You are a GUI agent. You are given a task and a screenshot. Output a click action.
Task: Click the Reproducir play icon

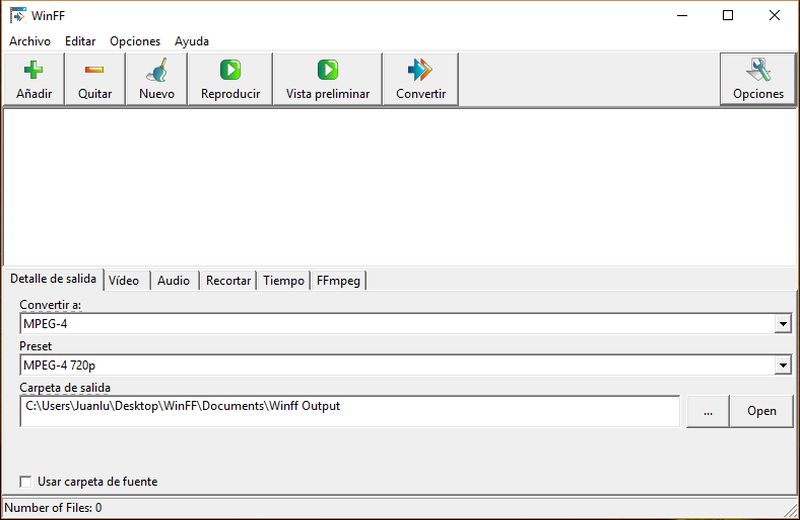click(230, 70)
